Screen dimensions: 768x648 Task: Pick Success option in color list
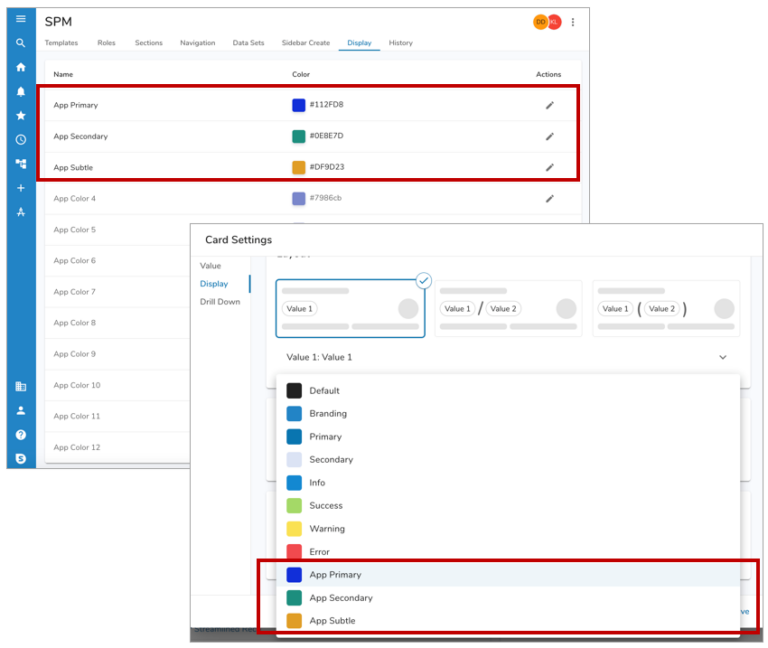point(326,506)
